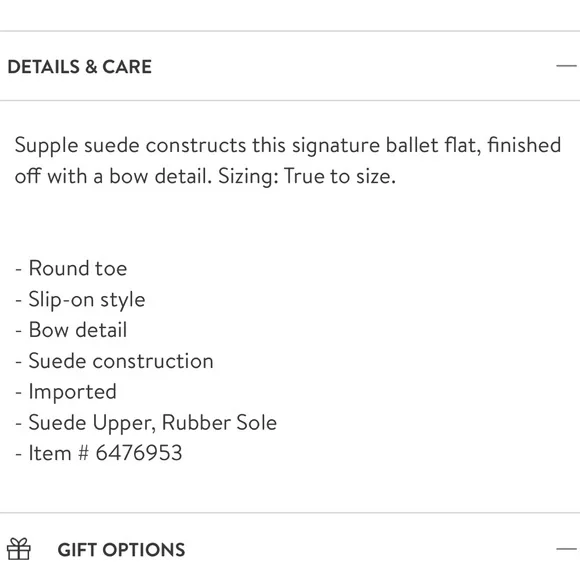Open the GIFT OPTIONS heading
Image resolution: width=580 pixels, height=580 pixels.
(121, 550)
